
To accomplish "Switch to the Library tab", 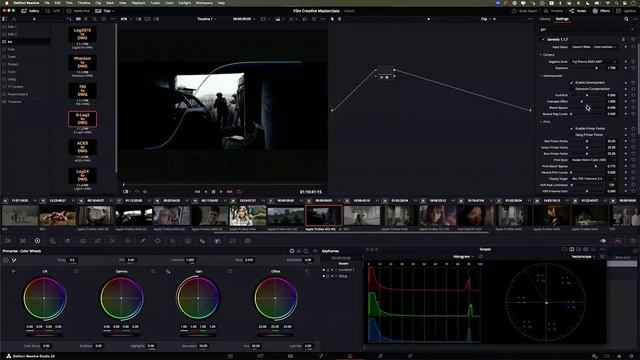I will coord(545,19).
